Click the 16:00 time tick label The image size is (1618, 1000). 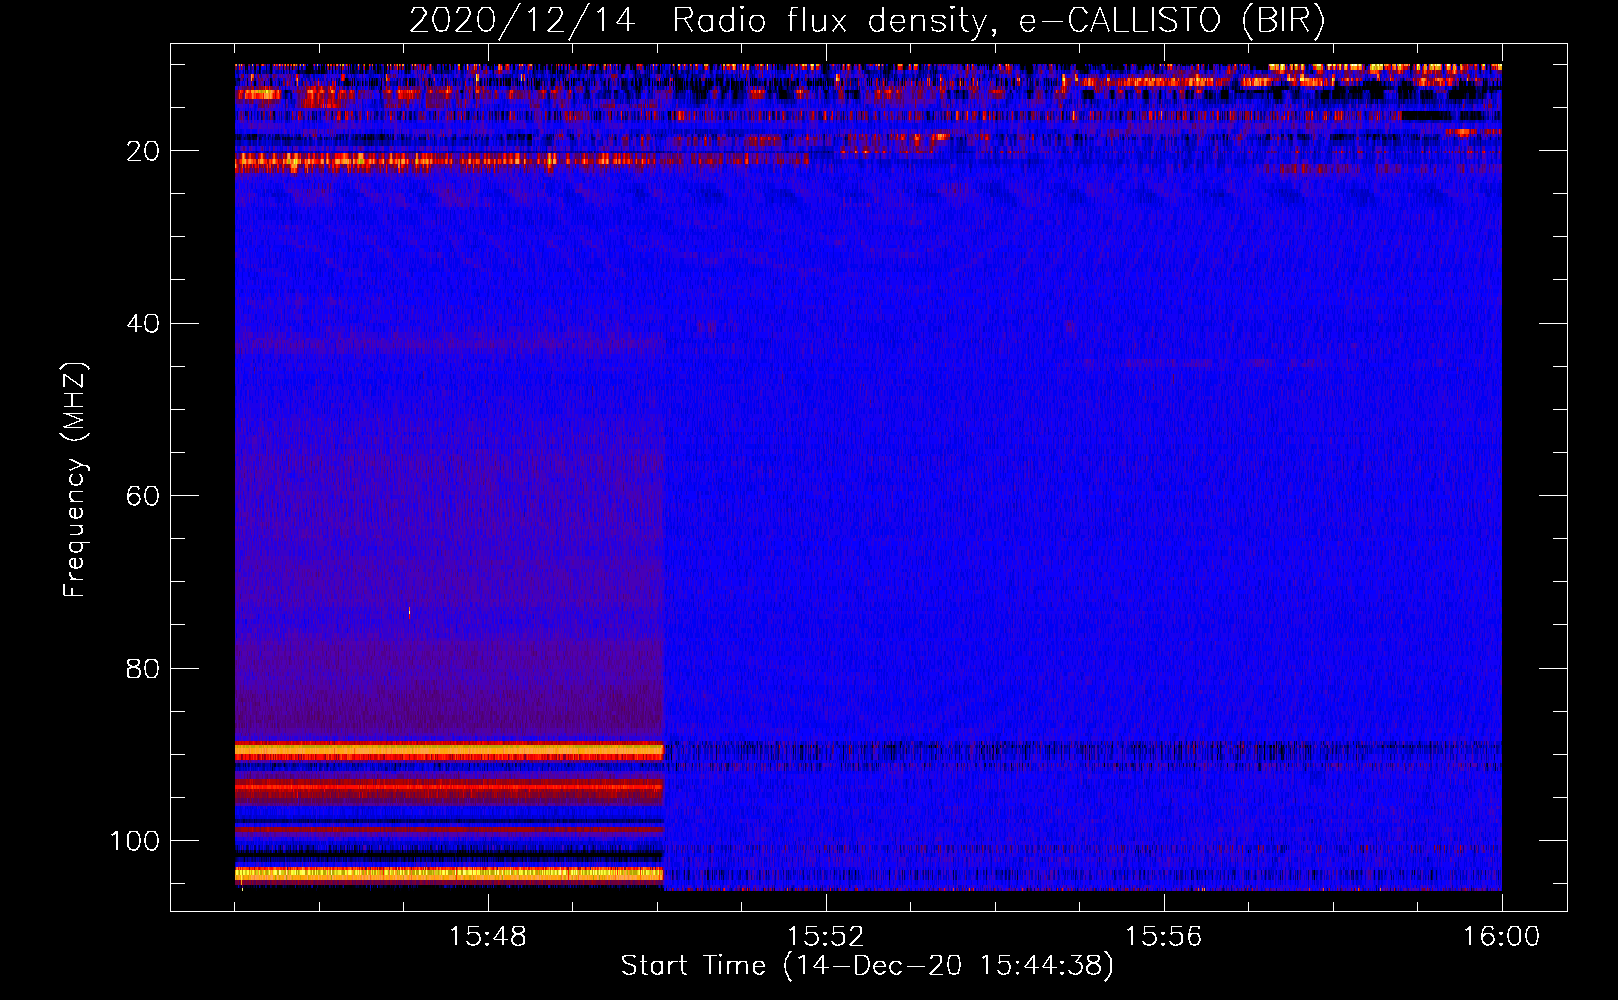1501,937
